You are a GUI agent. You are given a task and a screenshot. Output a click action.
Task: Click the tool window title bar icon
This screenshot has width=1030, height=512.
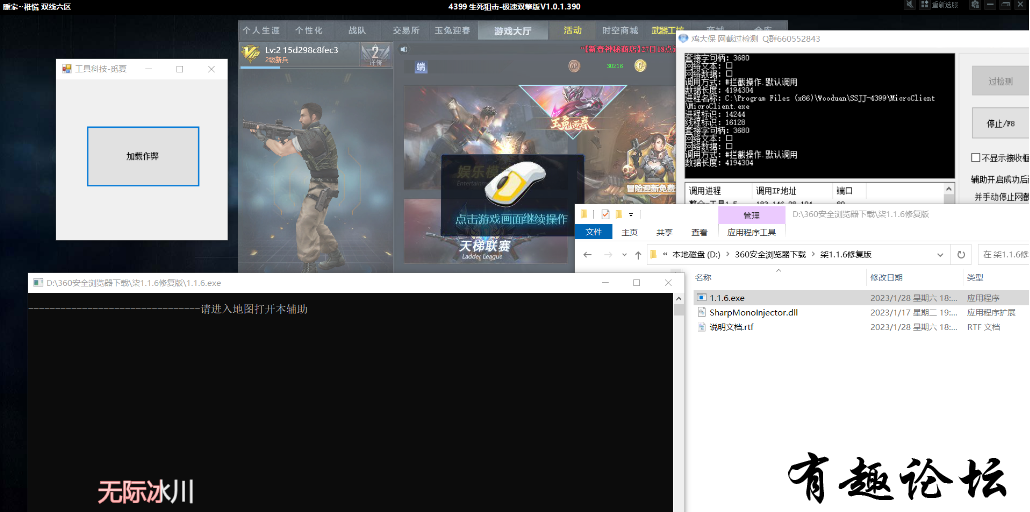tap(66, 68)
